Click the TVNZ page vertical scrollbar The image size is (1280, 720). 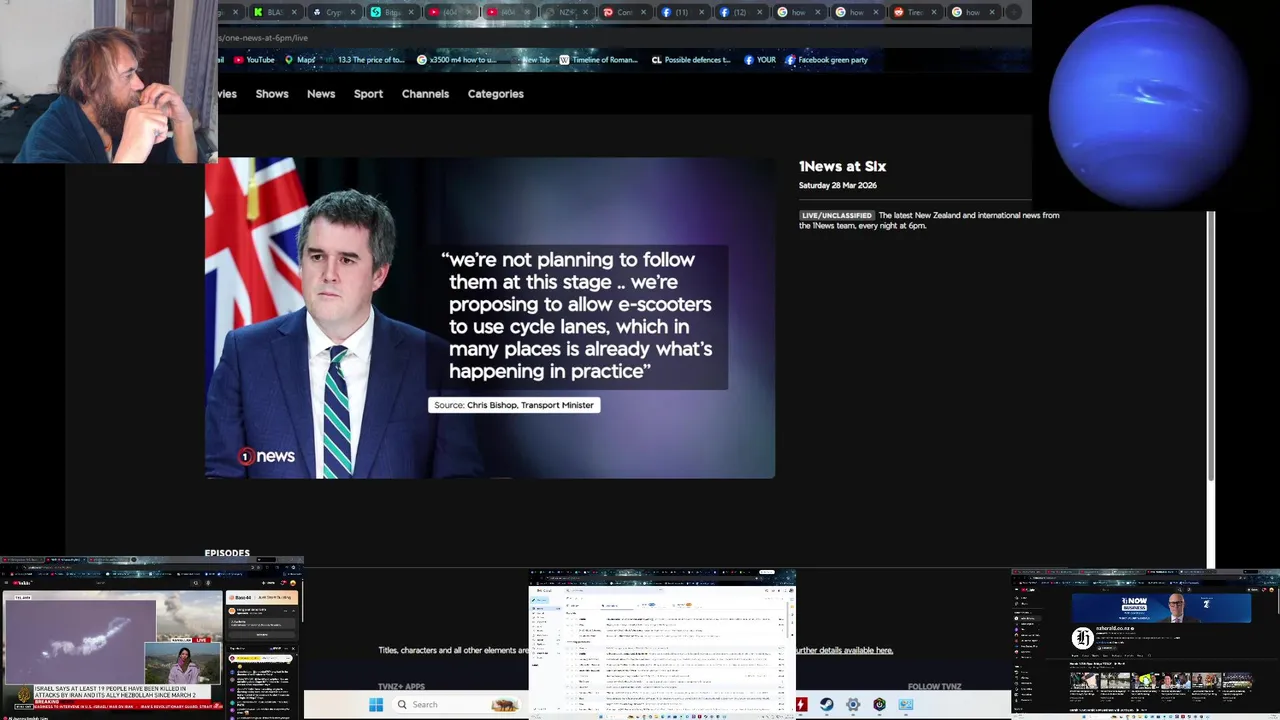point(1211,345)
